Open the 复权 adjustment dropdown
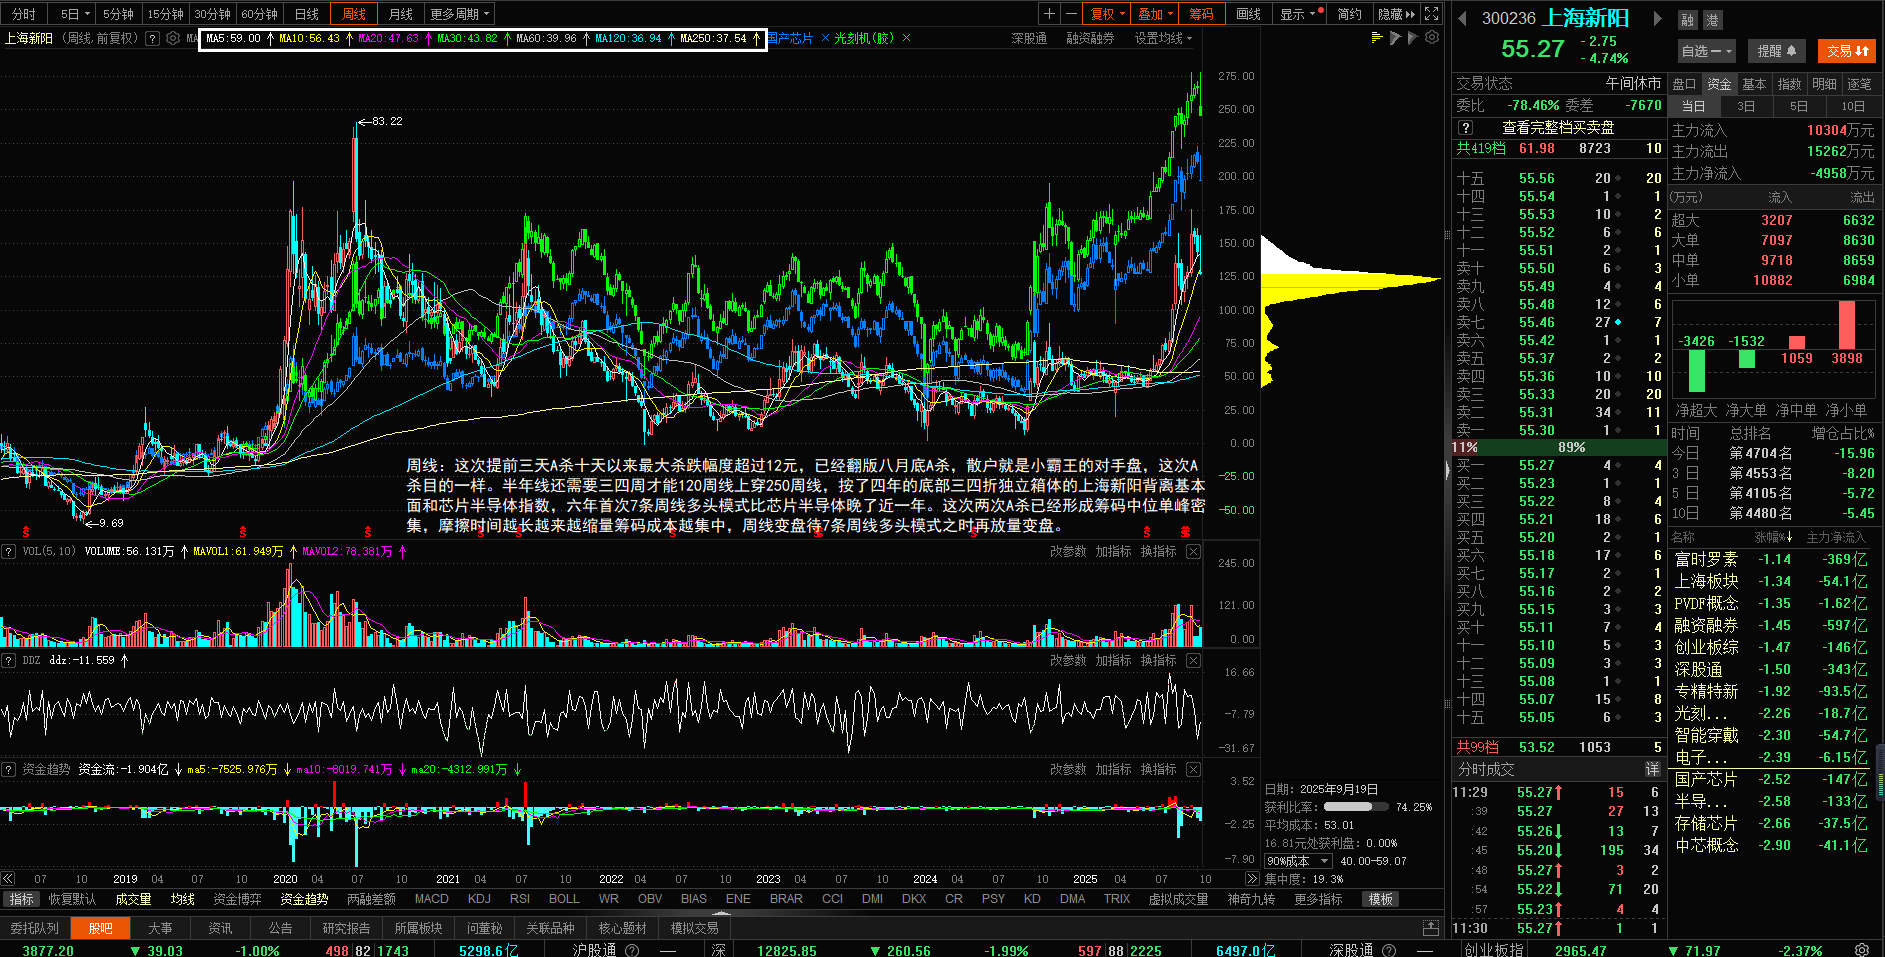This screenshot has height=957, width=1885. click(x=1108, y=14)
